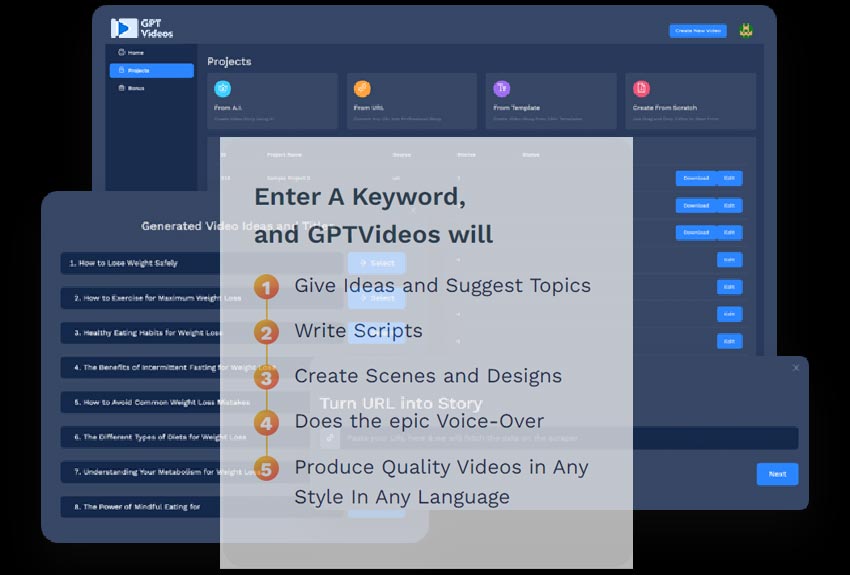Open the user avatar in the header

746,31
